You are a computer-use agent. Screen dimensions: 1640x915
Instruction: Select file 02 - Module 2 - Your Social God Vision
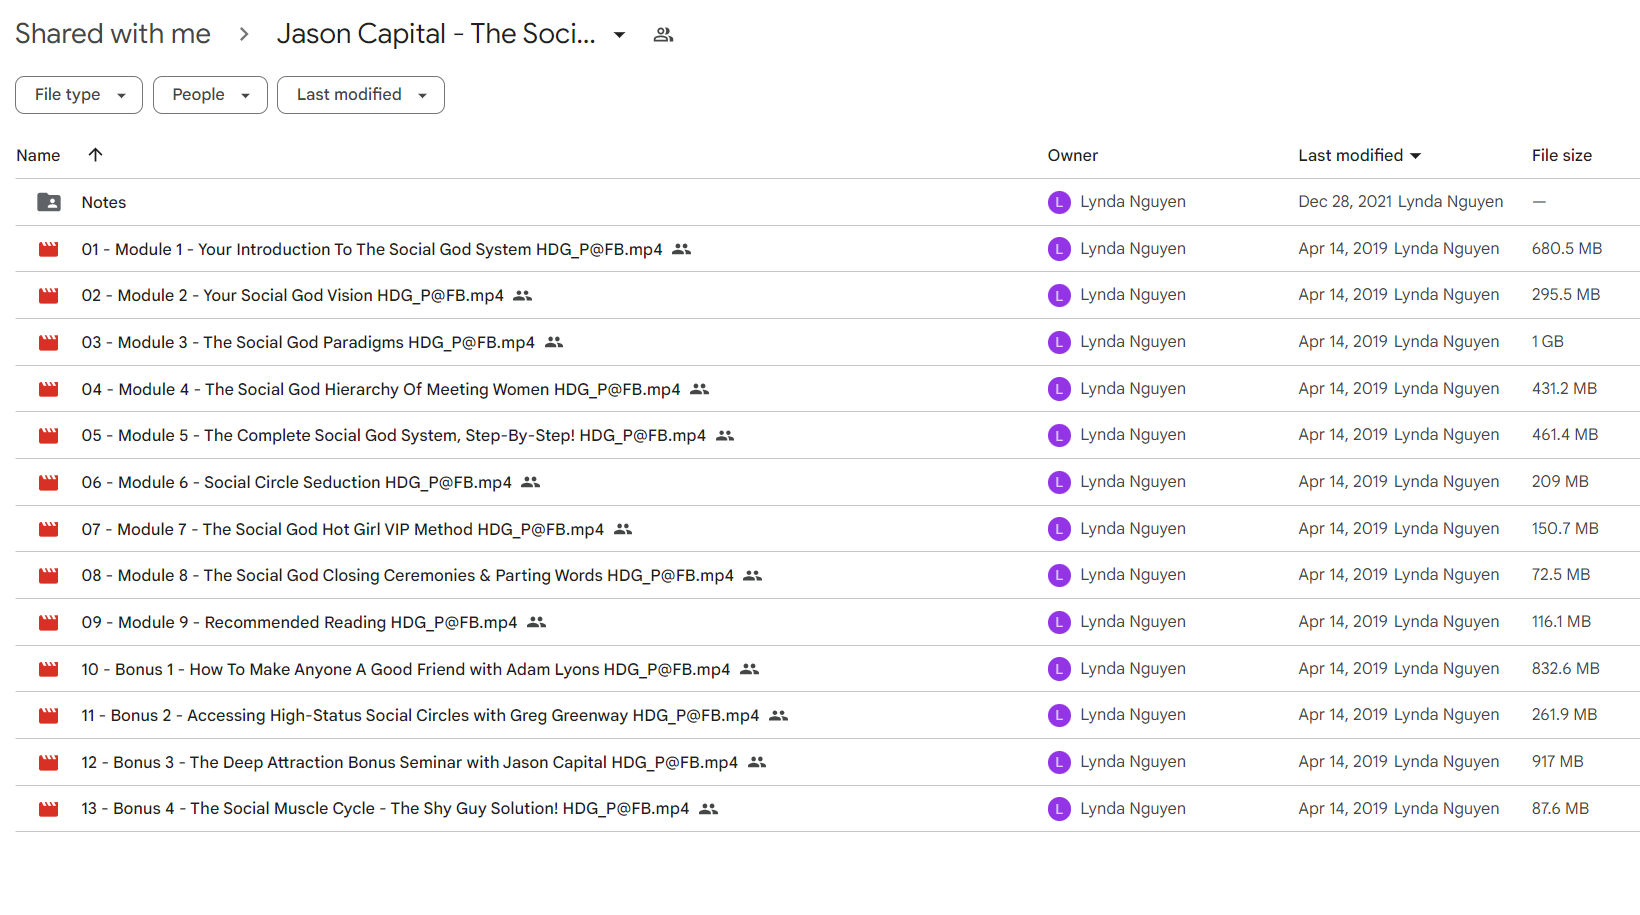[293, 296]
